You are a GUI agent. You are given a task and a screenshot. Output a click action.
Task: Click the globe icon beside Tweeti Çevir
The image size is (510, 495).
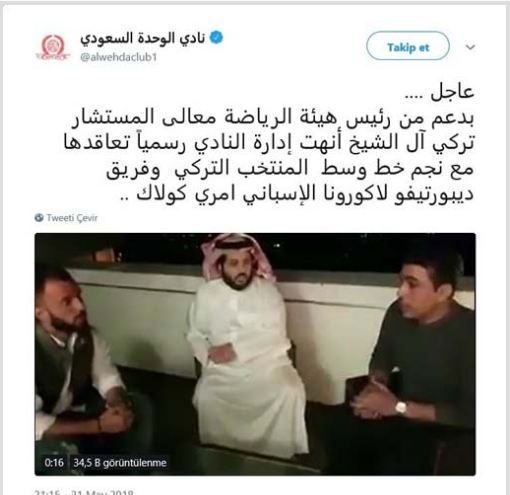click(39, 218)
